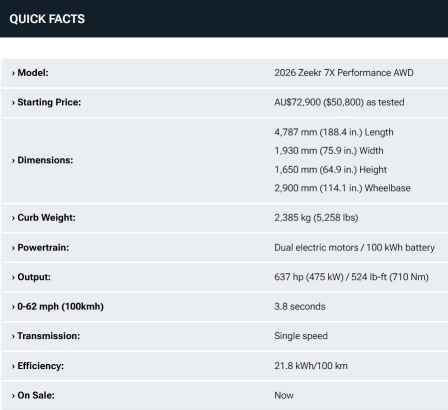Select Dual electric motors / 100 kWh battery
Viewport: 448px width, 410px height.
click(354, 248)
